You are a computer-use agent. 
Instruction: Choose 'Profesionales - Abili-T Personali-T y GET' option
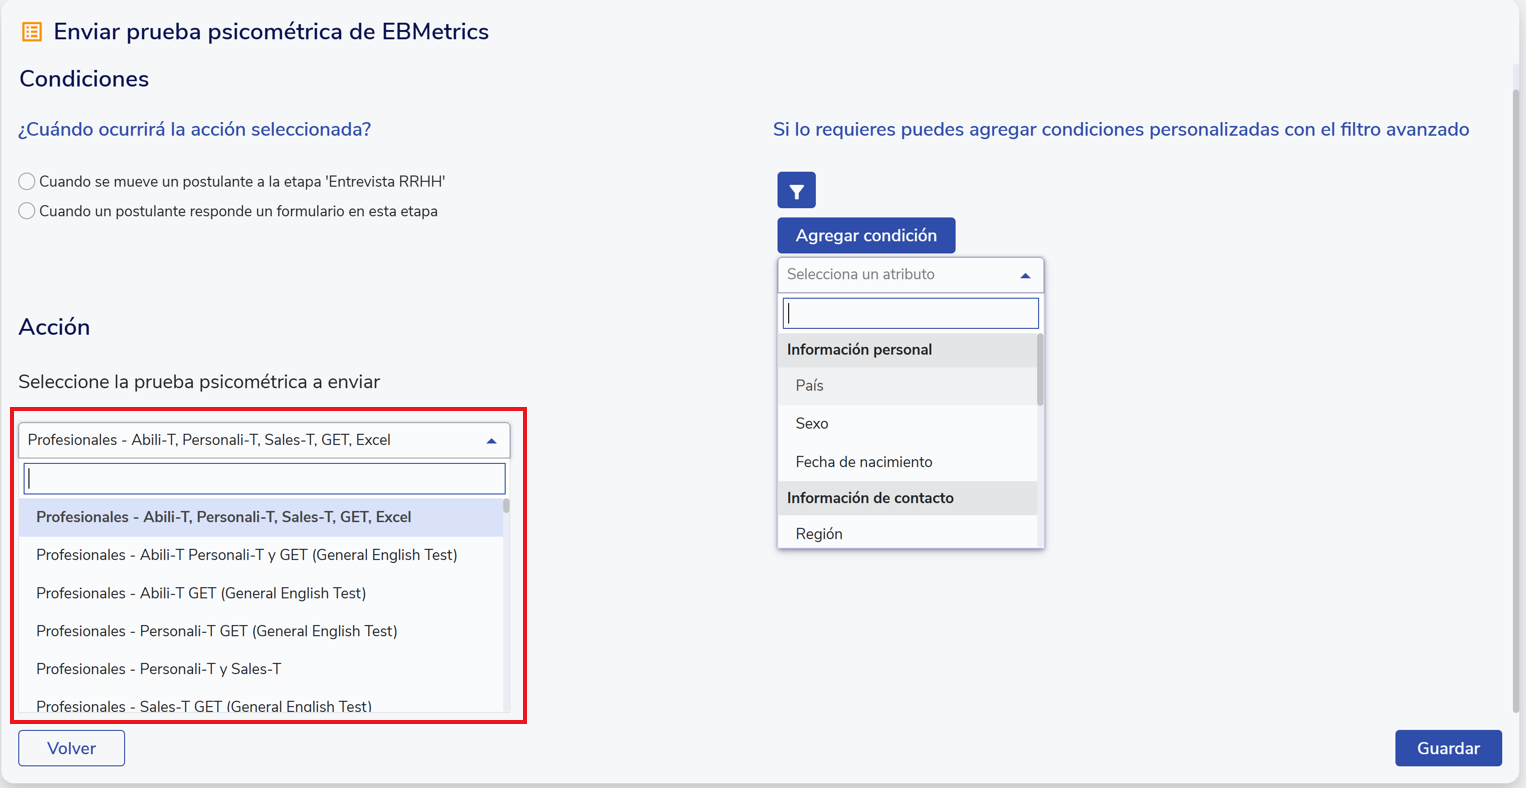click(246, 555)
